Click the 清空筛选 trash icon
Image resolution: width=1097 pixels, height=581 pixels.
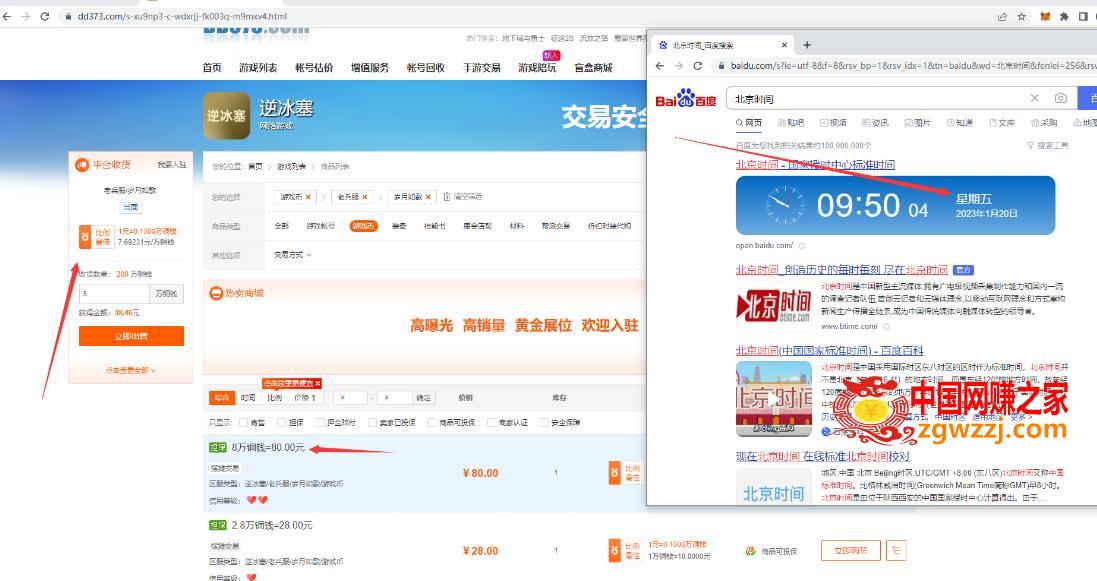click(x=447, y=197)
